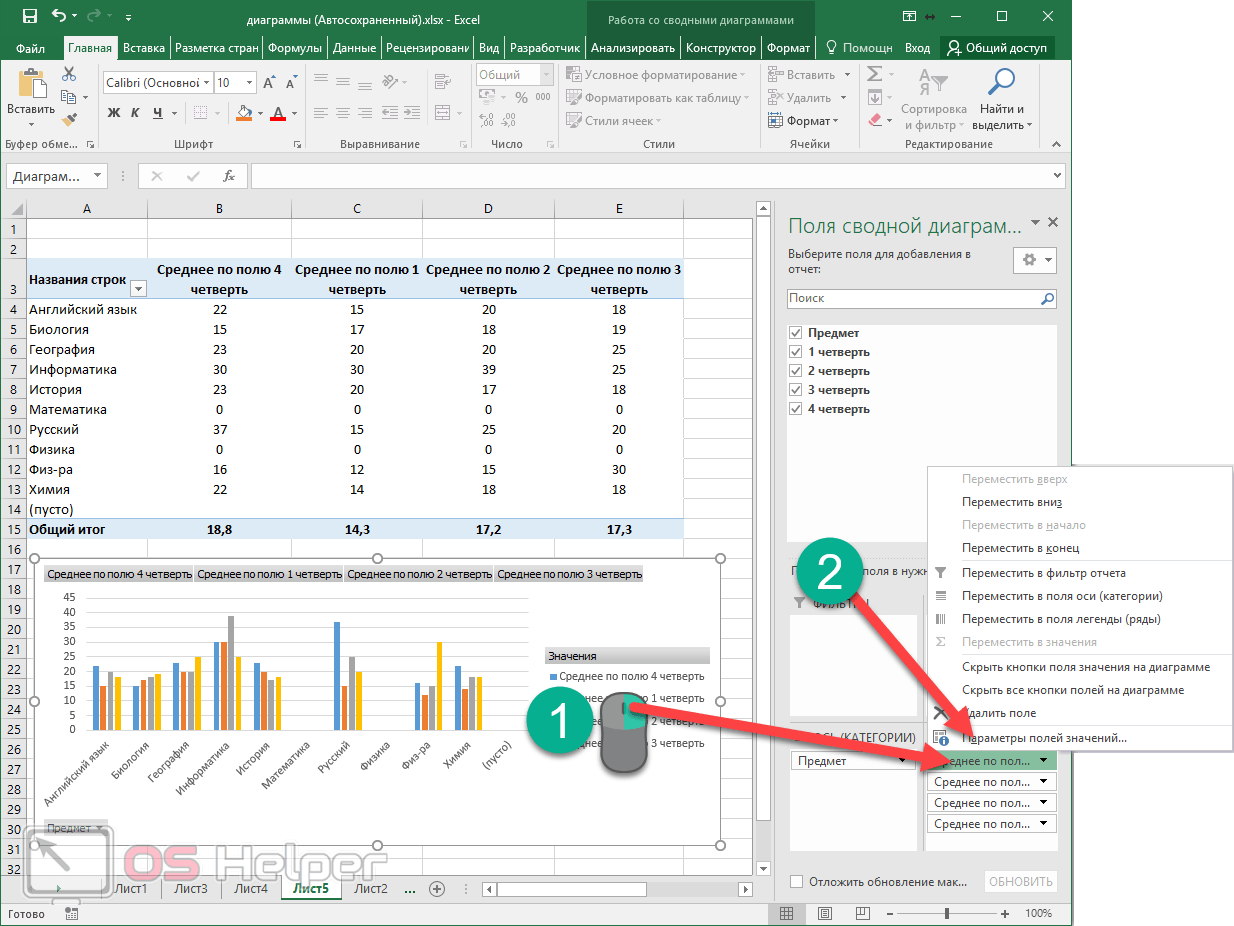The image size is (1234, 926).
Task: Click the Cut scissors icon
Action: tap(69, 74)
